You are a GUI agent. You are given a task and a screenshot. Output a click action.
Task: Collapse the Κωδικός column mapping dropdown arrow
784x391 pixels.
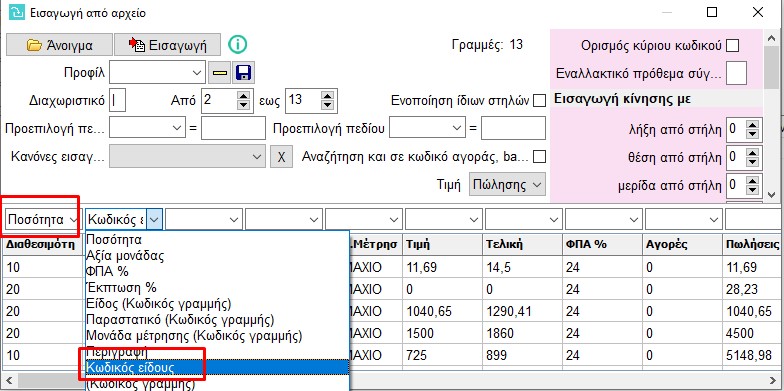155,219
